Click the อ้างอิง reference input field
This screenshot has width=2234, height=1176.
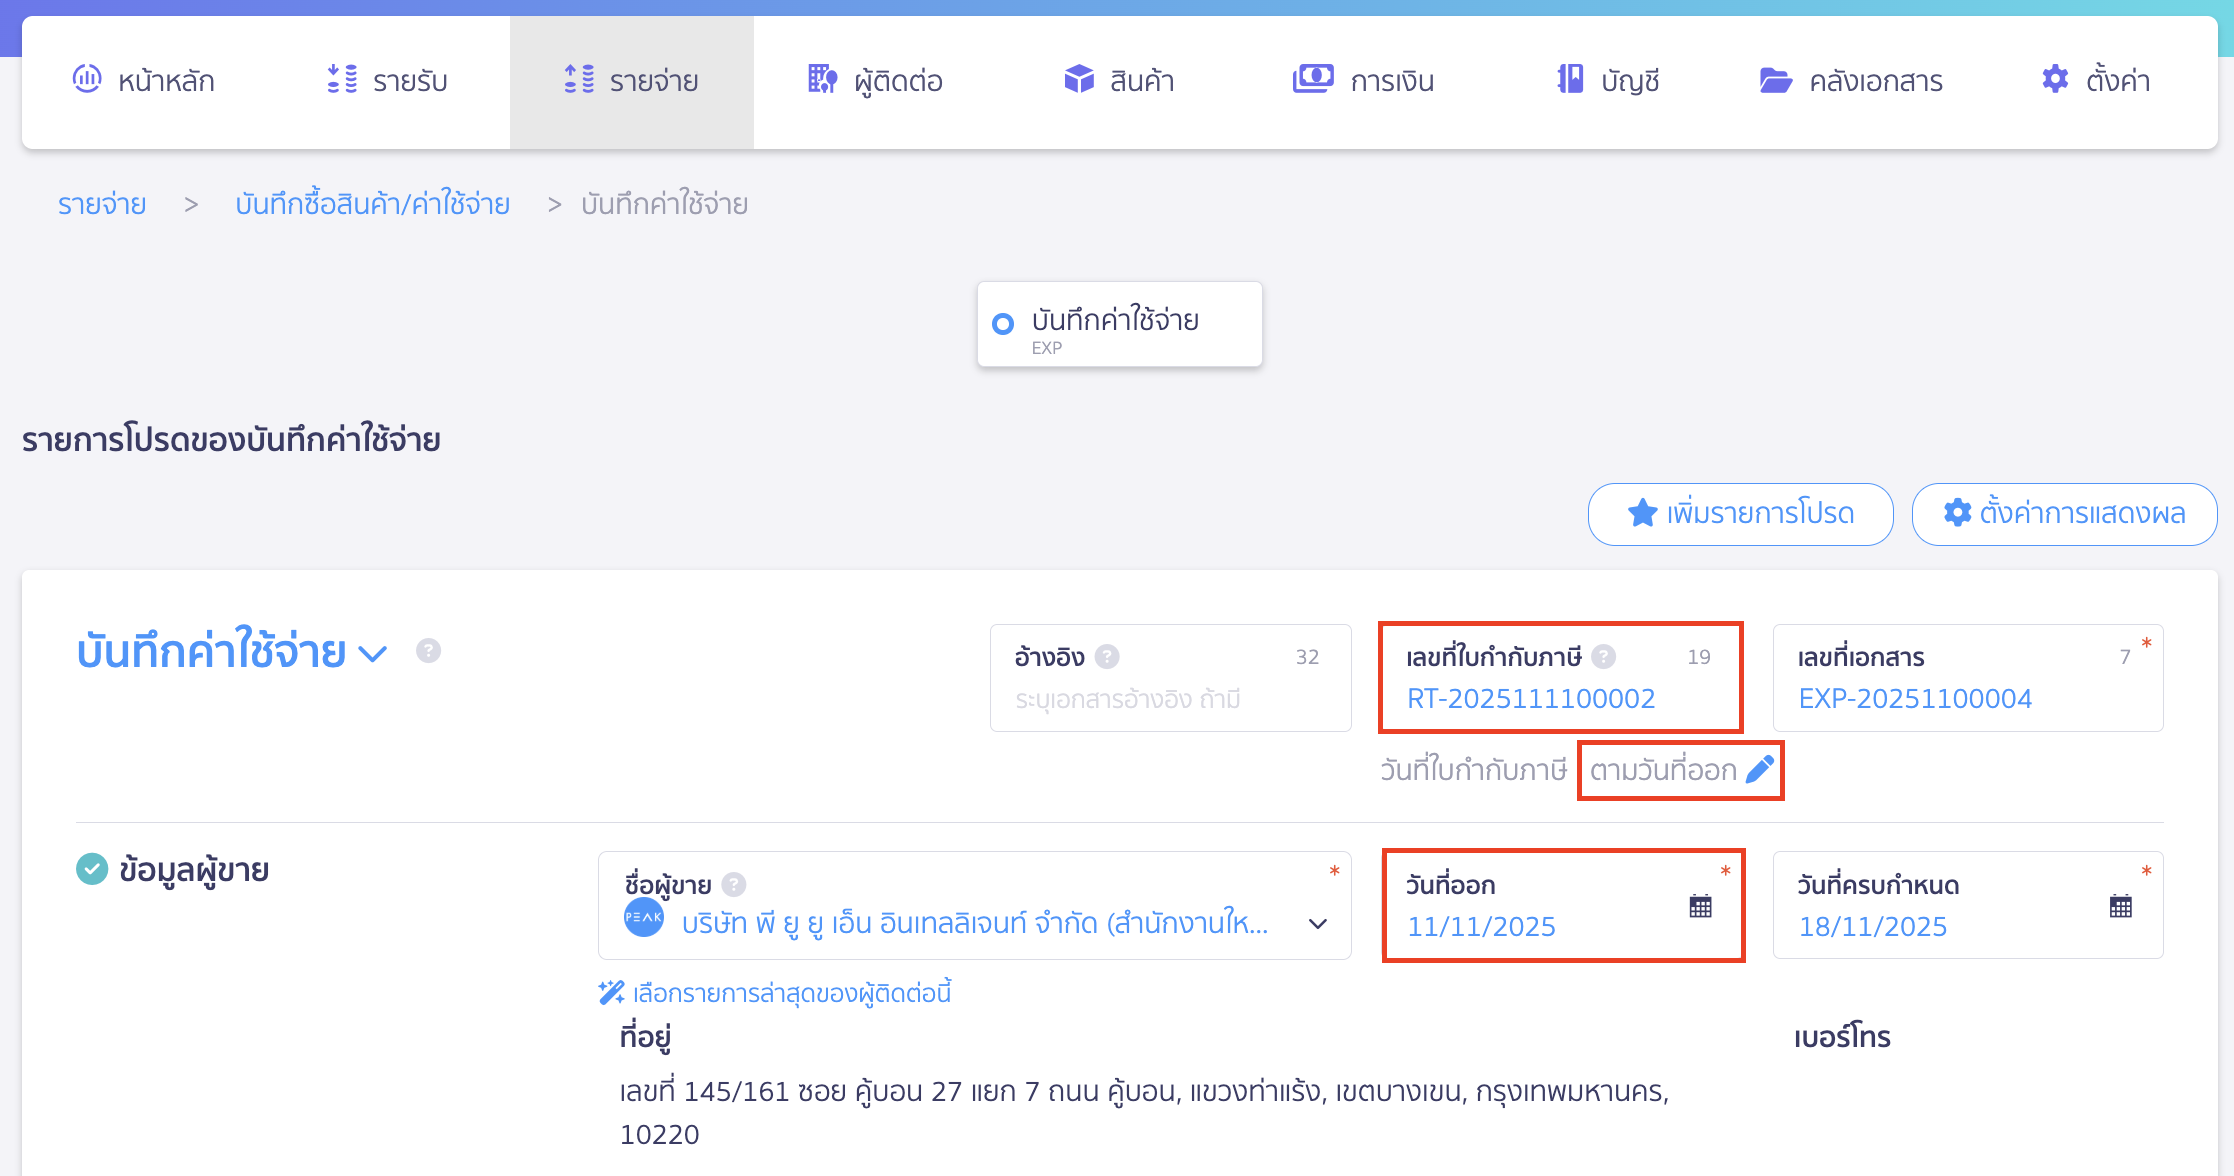point(1168,698)
